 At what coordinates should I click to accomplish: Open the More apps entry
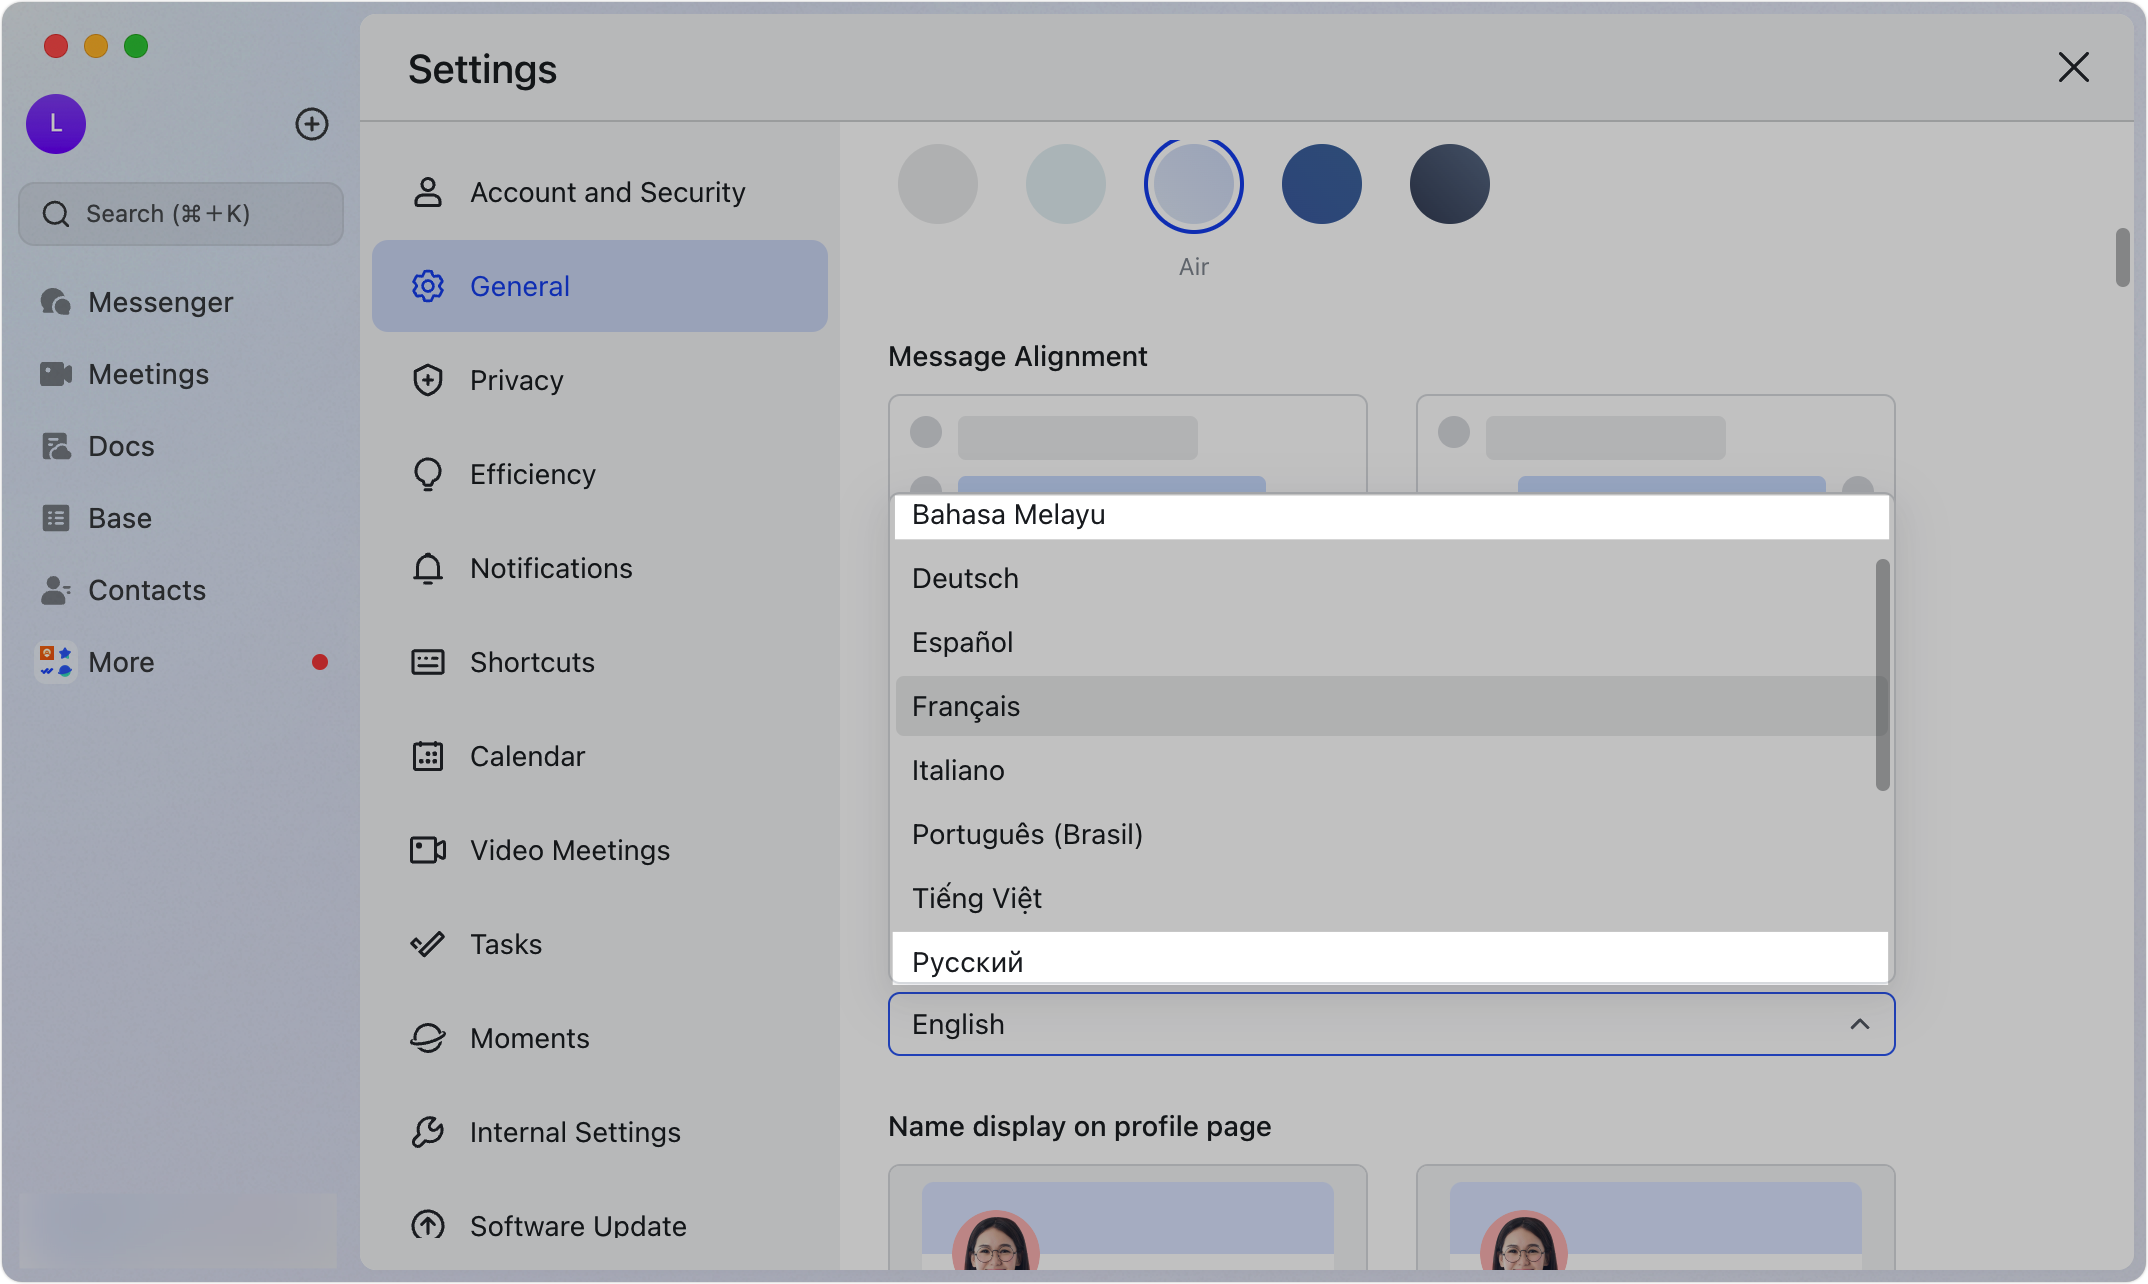point(120,662)
